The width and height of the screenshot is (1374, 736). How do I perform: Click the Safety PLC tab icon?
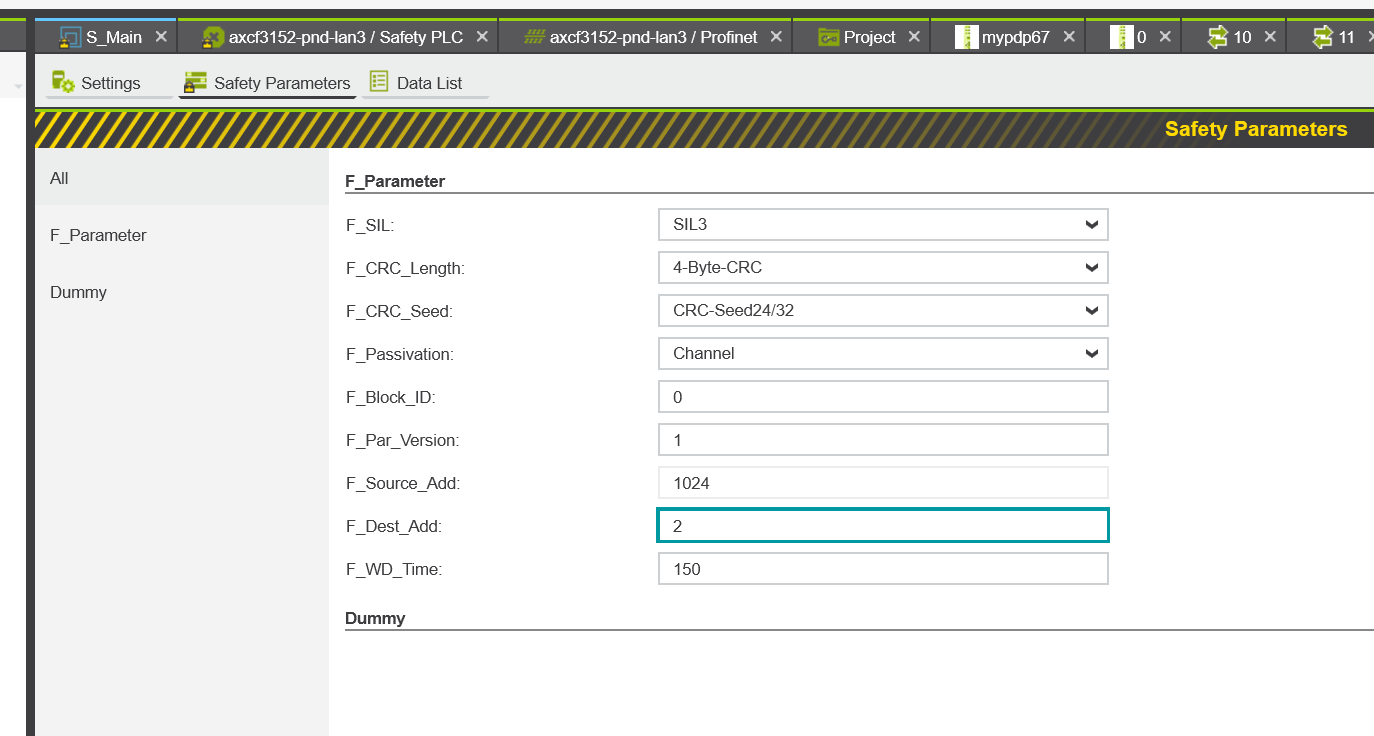(213, 37)
